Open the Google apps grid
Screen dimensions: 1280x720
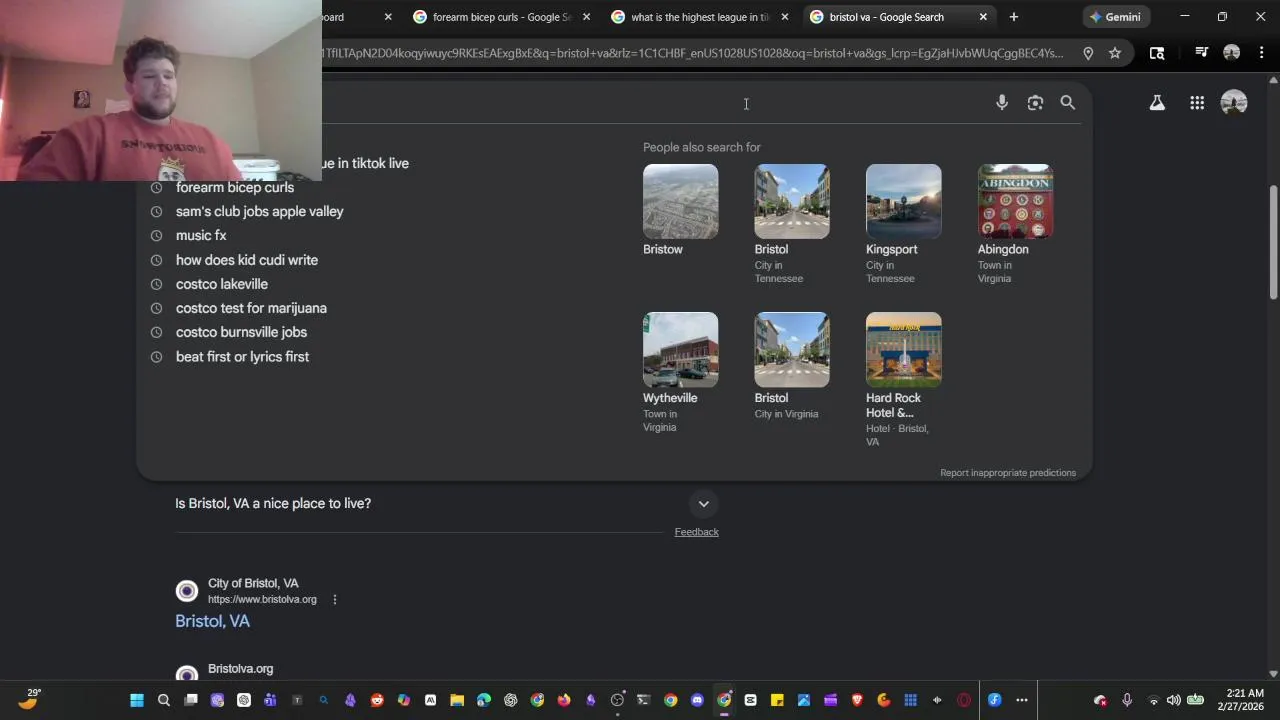[1197, 103]
